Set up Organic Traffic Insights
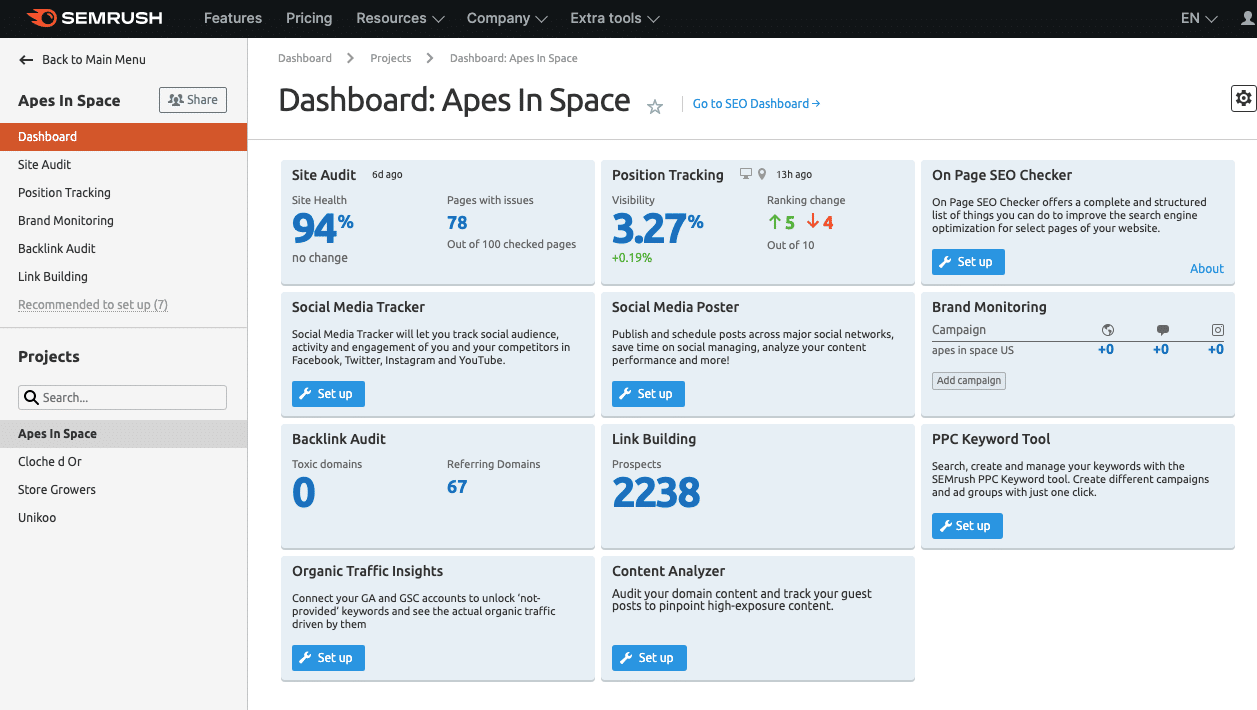The height and width of the screenshot is (710, 1257). [x=328, y=658]
